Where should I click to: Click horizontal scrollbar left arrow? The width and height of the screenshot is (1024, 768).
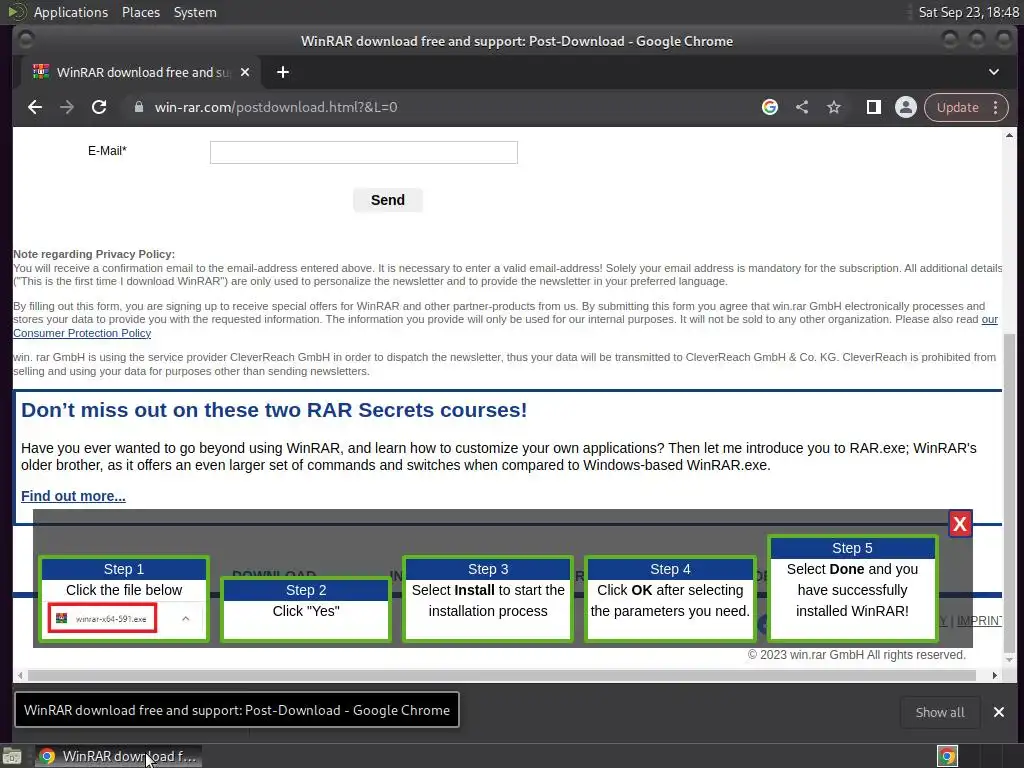(x=20, y=675)
